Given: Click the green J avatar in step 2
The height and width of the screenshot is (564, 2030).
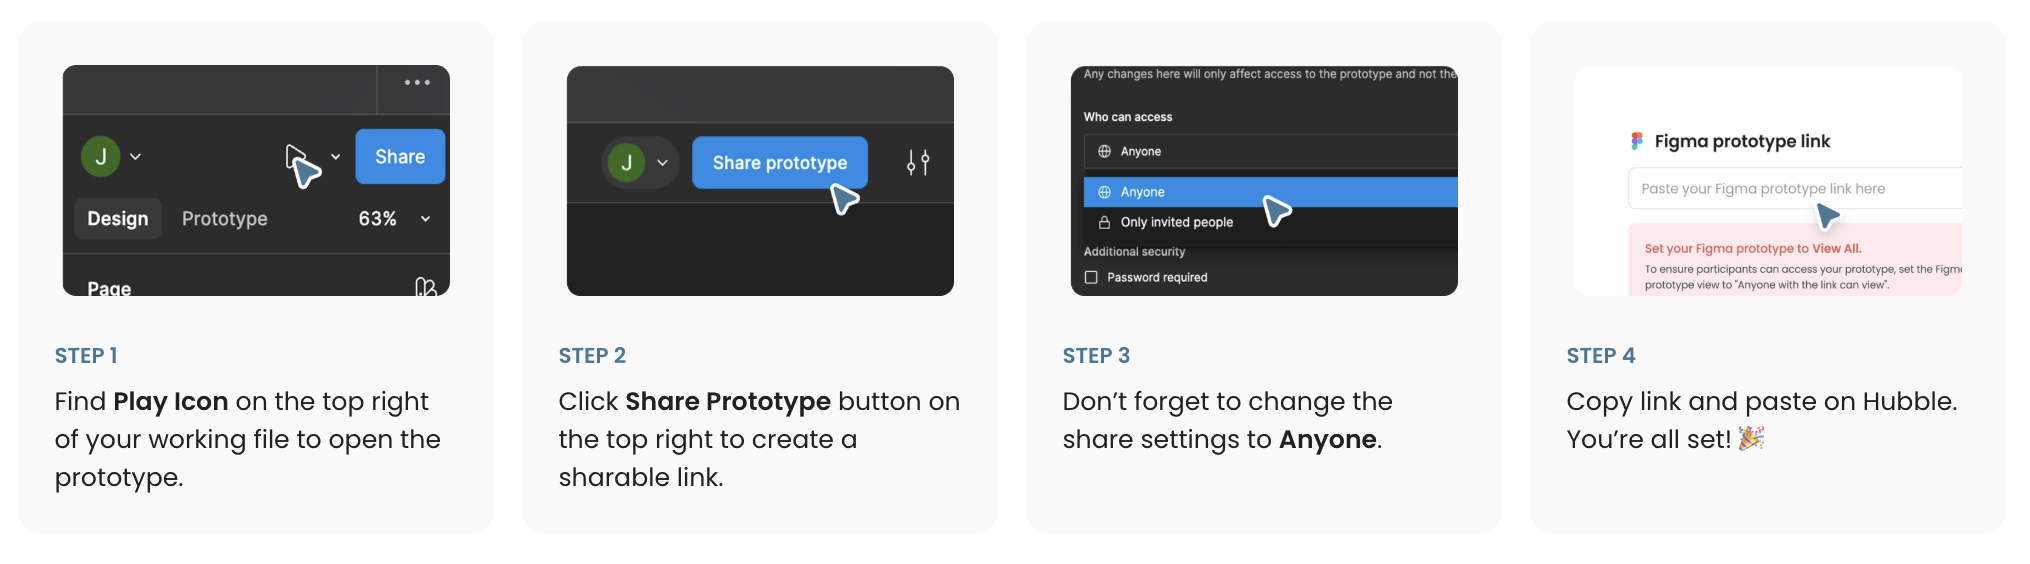Looking at the screenshot, I should pos(627,163).
